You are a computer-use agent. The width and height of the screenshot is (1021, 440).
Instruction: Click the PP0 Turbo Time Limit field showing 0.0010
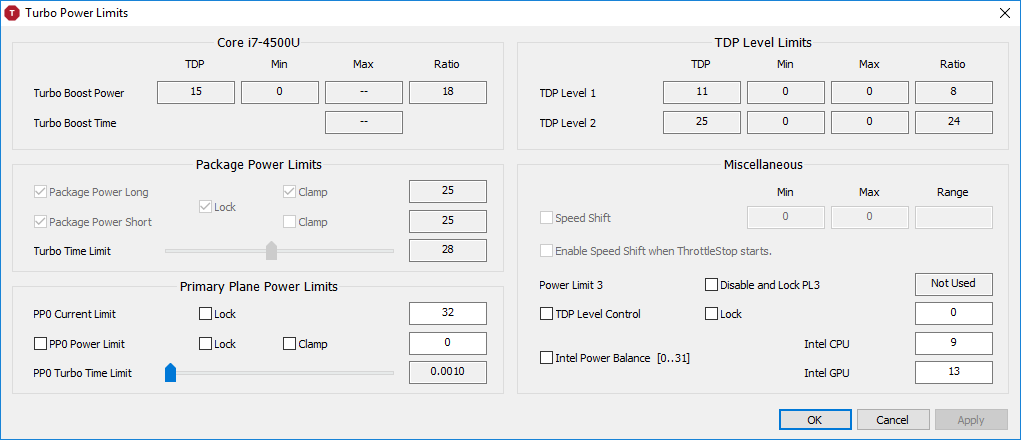click(448, 372)
